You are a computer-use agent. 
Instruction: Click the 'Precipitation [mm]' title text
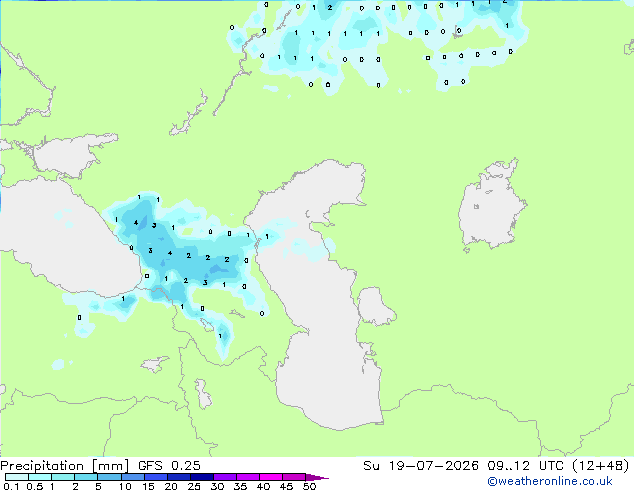pyautogui.click(x=65, y=466)
